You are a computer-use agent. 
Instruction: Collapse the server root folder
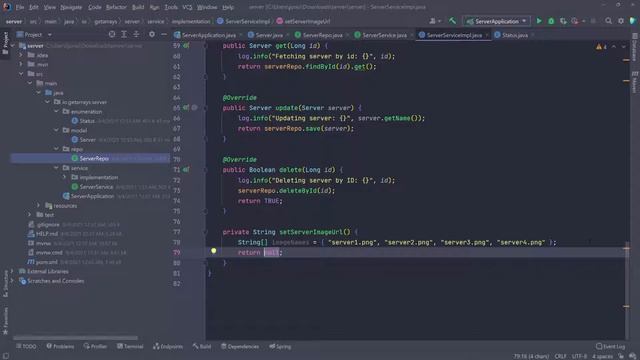(13, 46)
